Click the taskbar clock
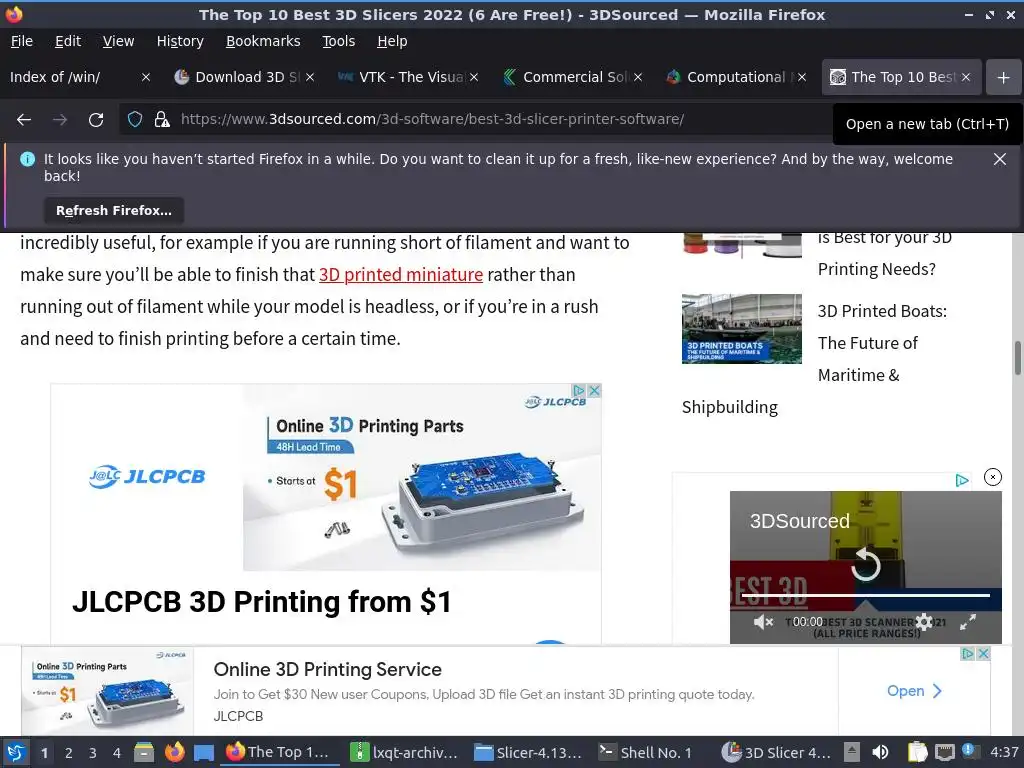The width and height of the screenshot is (1024, 768). 1004,753
